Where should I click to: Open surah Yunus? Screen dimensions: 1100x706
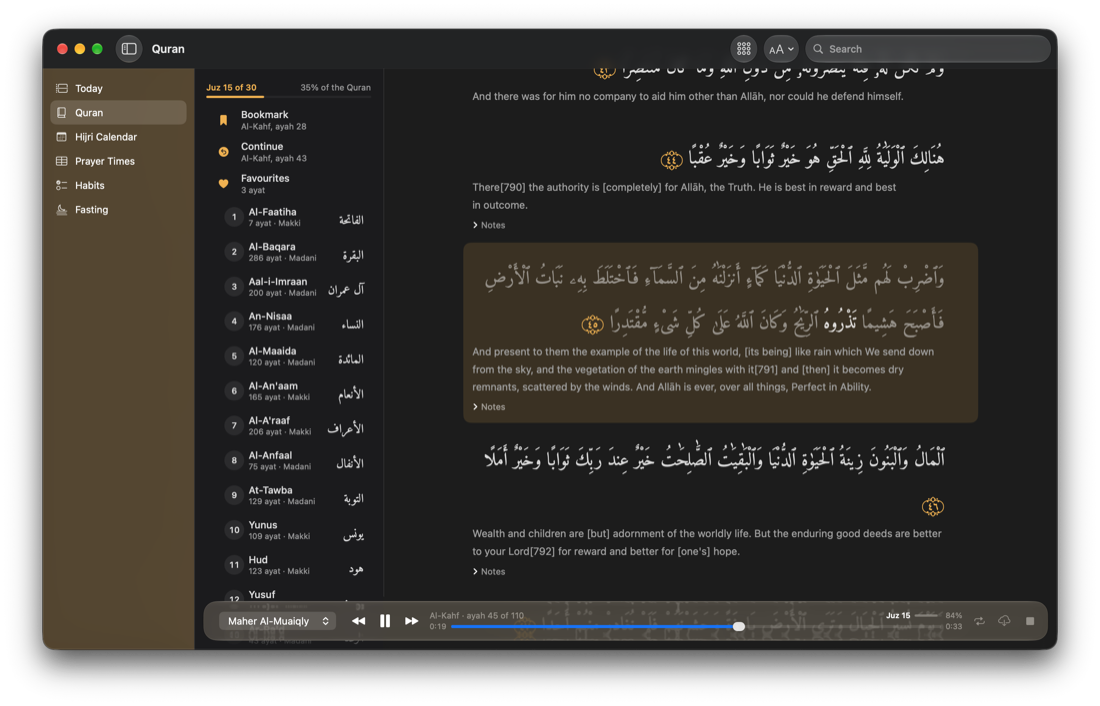tap(293, 530)
